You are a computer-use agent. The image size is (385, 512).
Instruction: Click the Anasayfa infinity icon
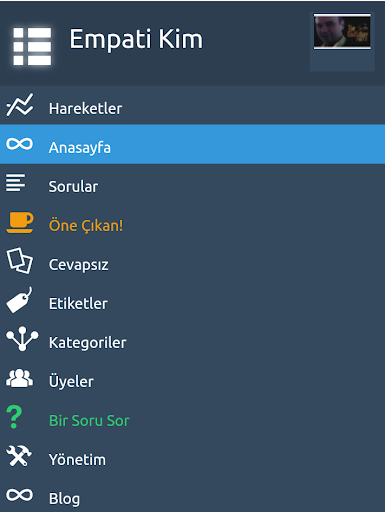[20, 144]
